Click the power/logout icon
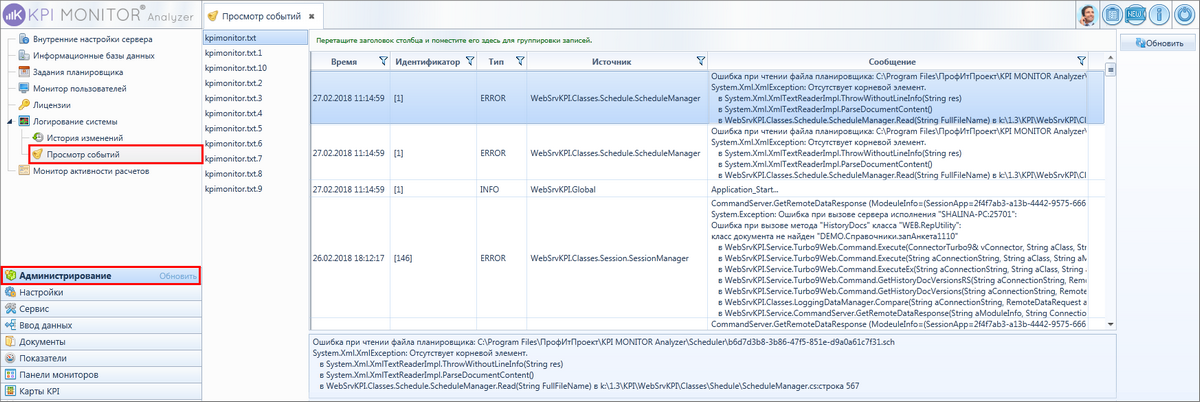This screenshot has height=402, width=1200. pos(1183,14)
